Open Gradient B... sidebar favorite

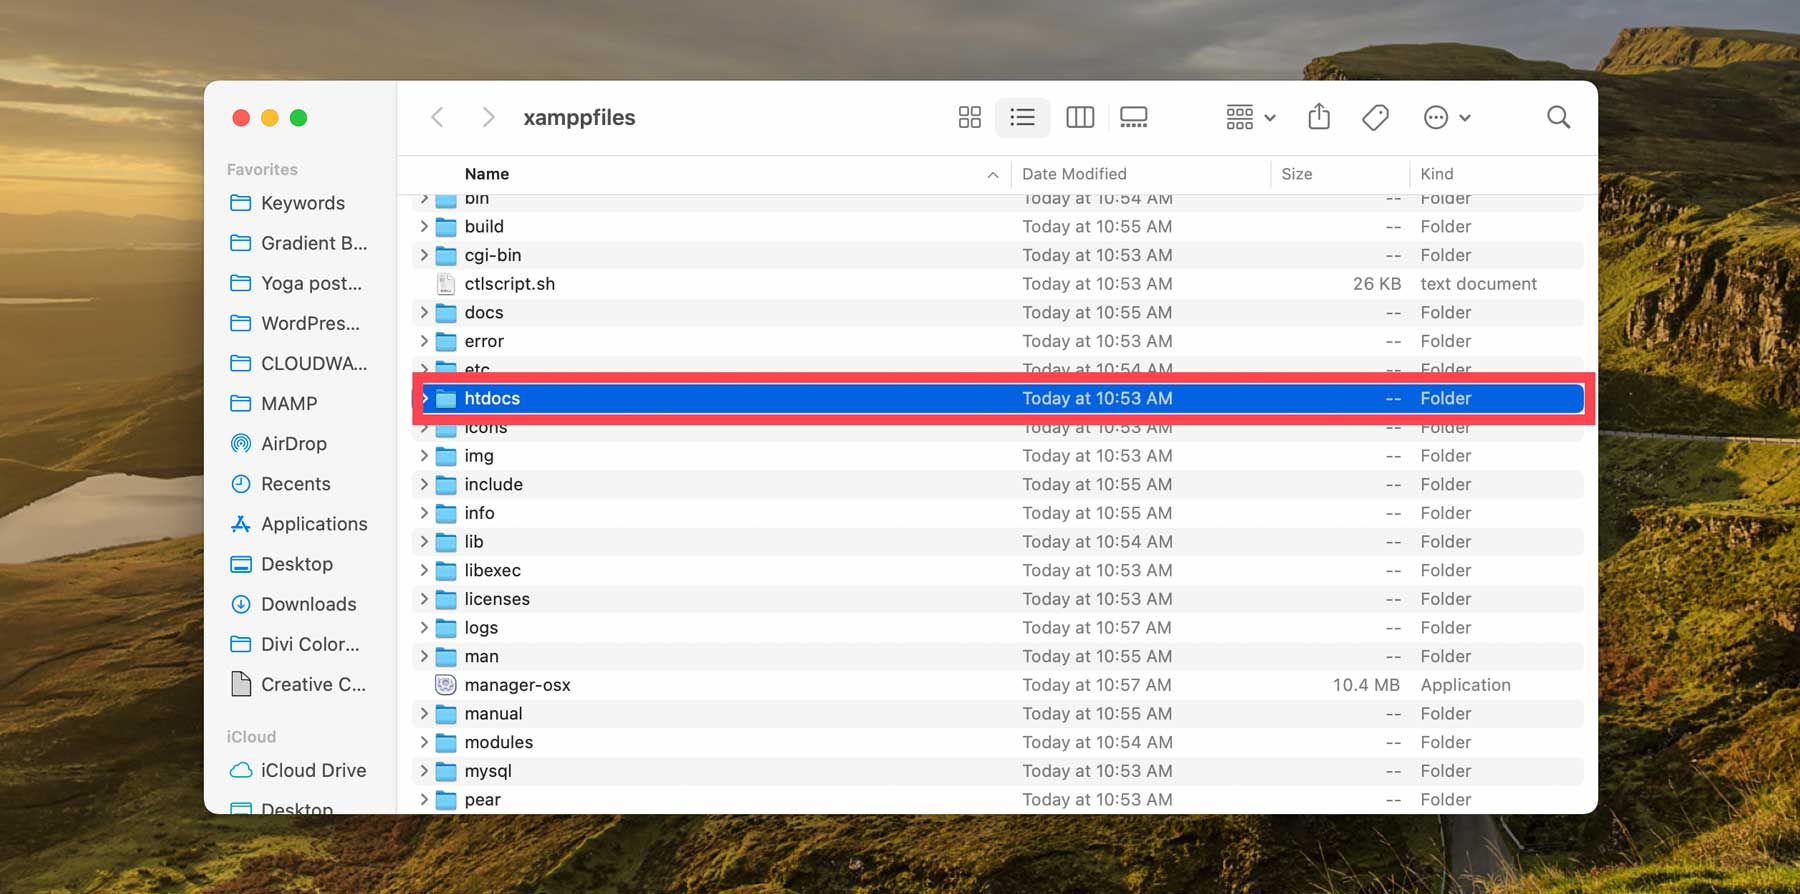pos(300,243)
